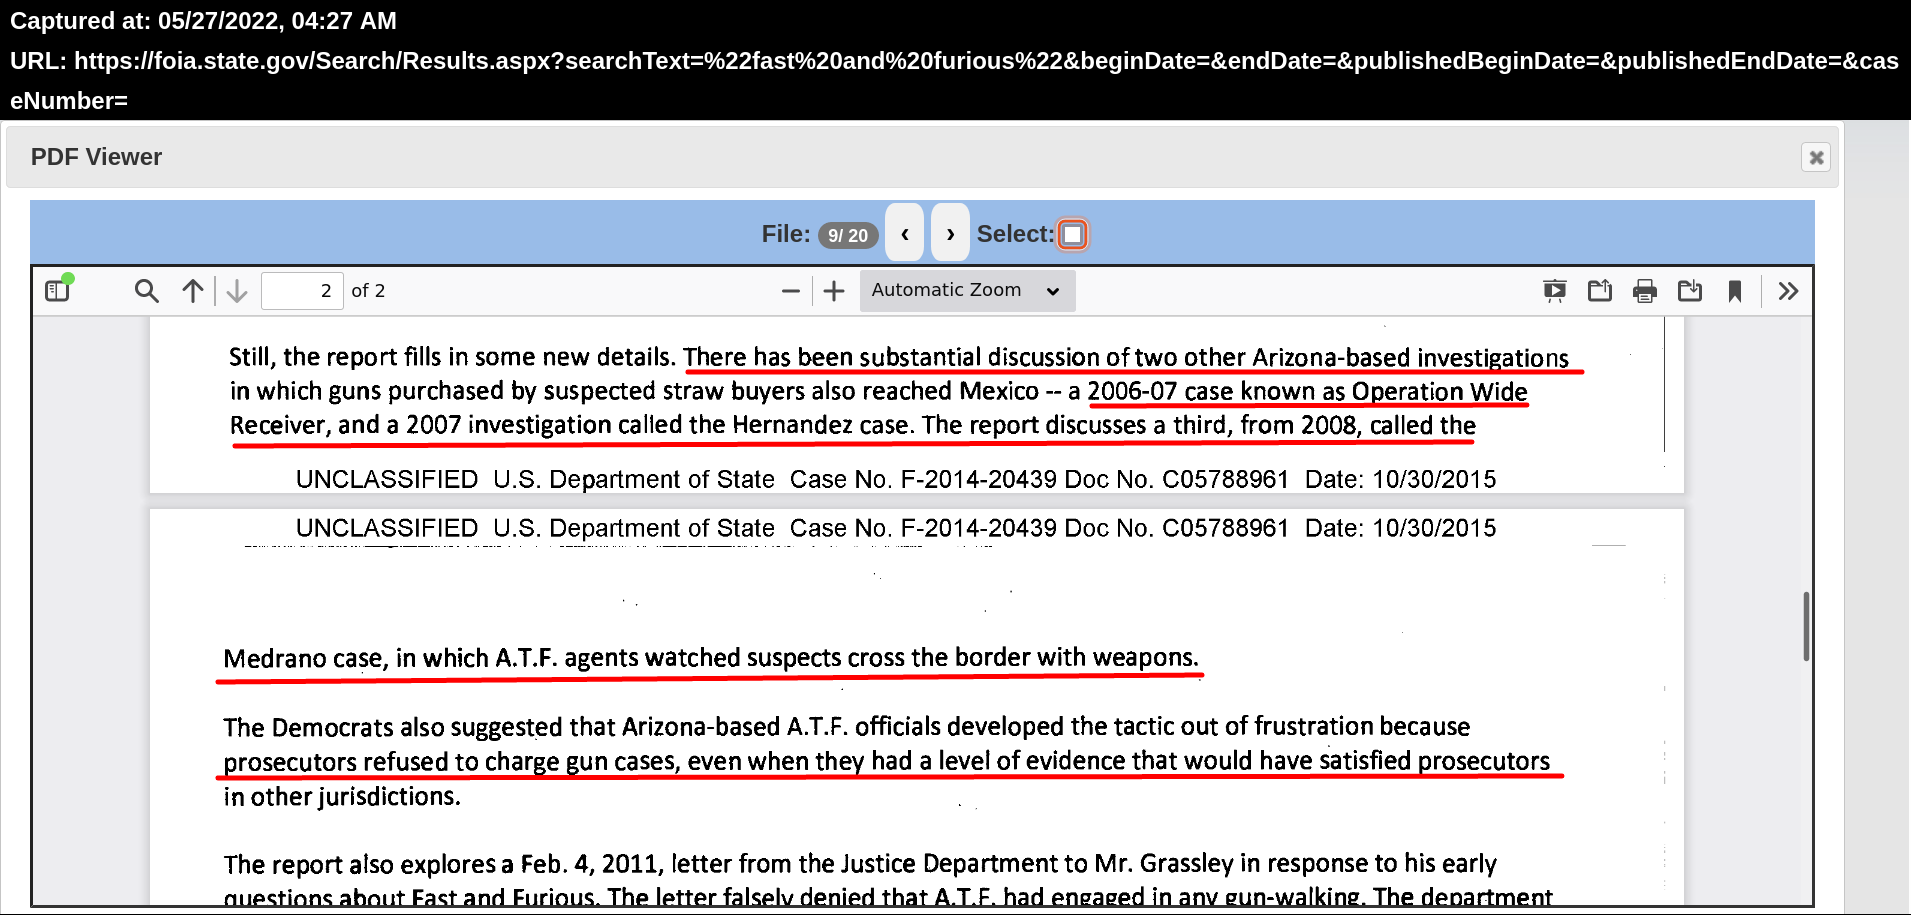Image resolution: width=1911 pixels, height=915 pixels.
Task: Open the Automatic Zoom dropdown
Action: tap(967, 290)
